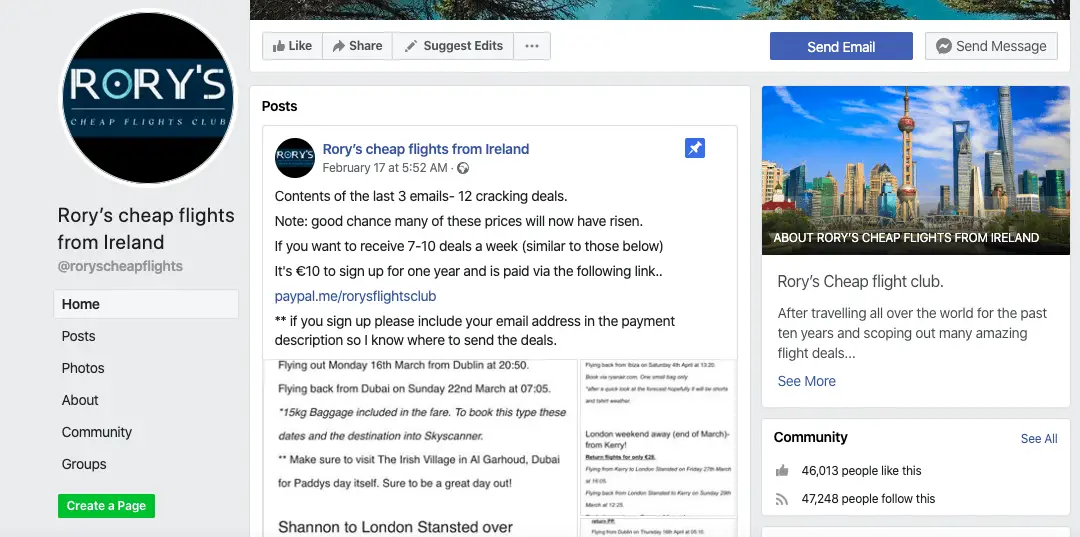Click See All in the Community card
The height and width of the screenshot is (537, 1080).
coord(1039,439)
